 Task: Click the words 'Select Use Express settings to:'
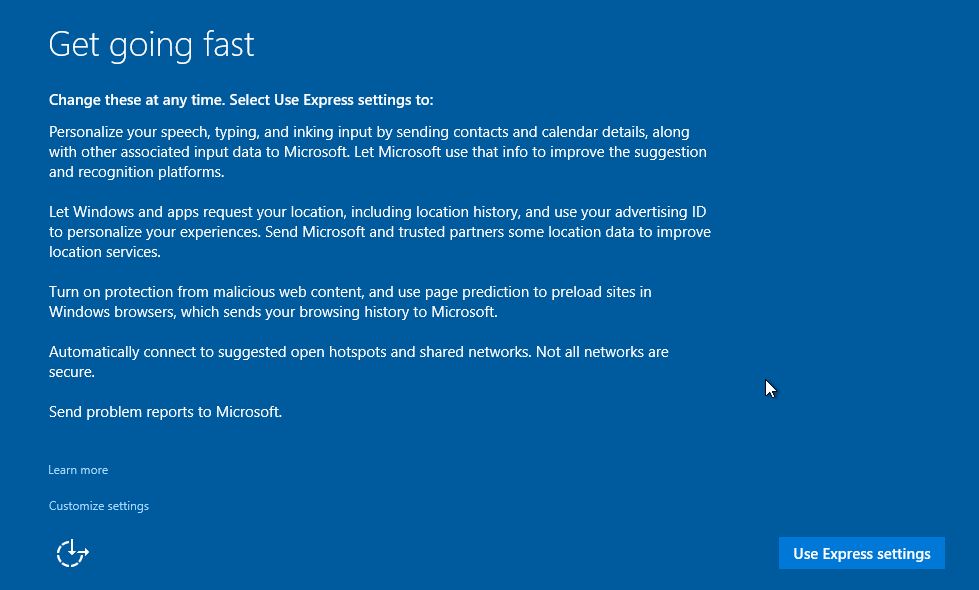coord(331,100)
